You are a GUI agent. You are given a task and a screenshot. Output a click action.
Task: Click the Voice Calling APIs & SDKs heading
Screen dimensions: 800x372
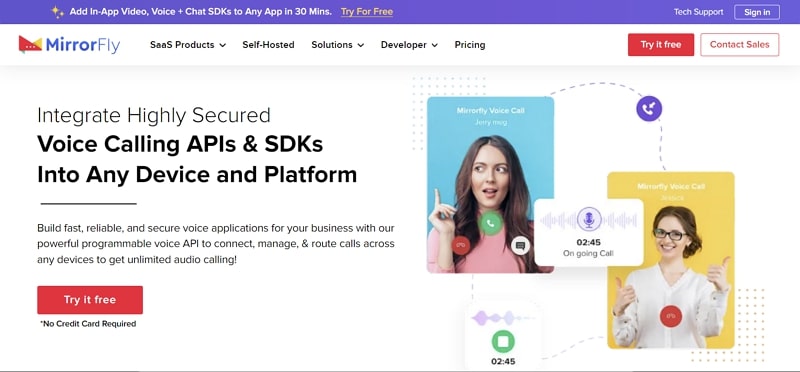180,144
